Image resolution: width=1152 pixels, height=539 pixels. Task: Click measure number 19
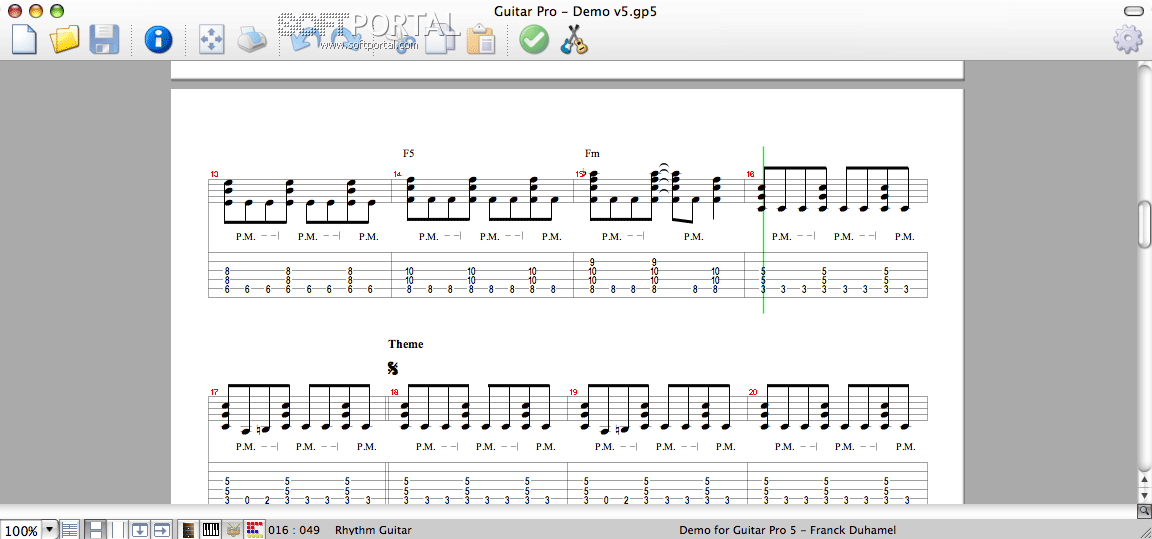click(574, 392)
